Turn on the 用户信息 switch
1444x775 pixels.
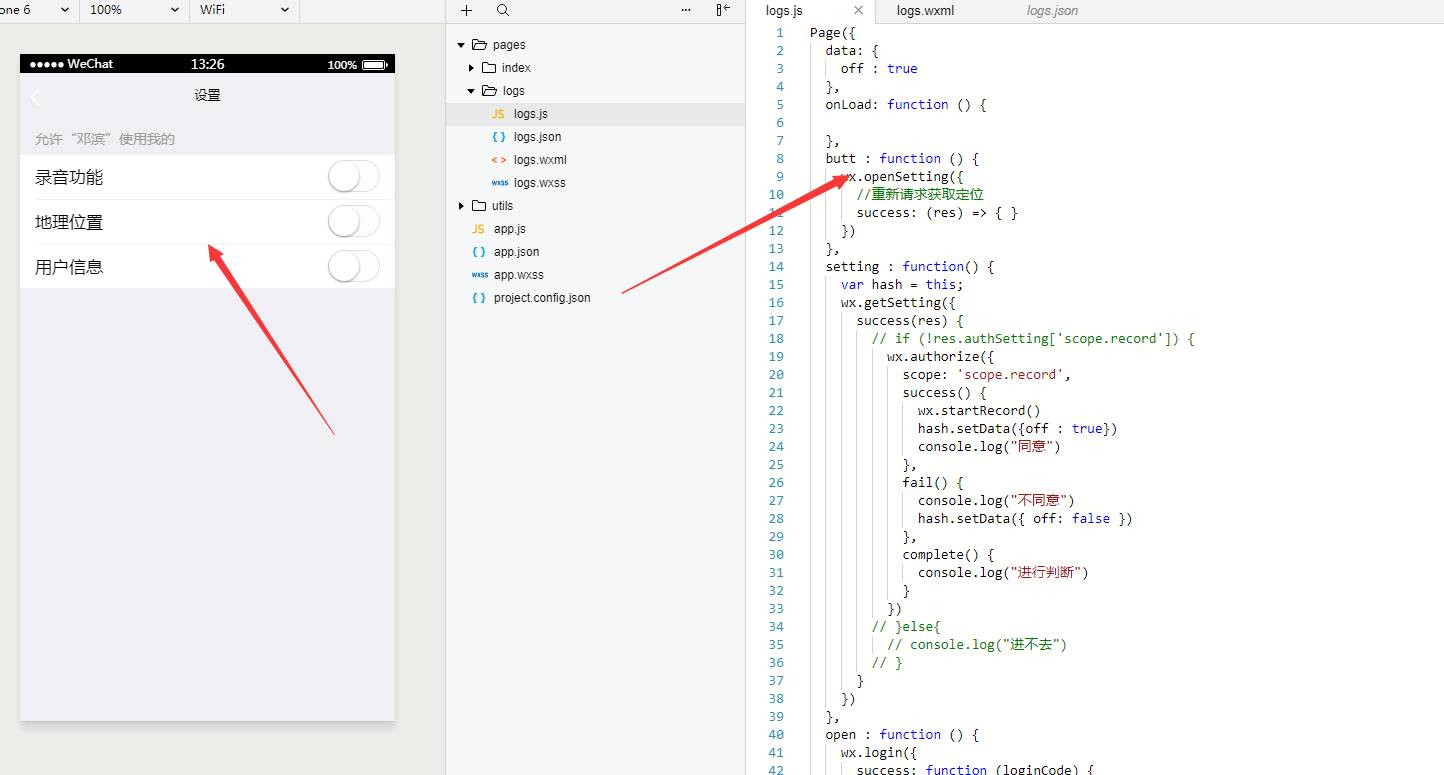tap(354, 267)
